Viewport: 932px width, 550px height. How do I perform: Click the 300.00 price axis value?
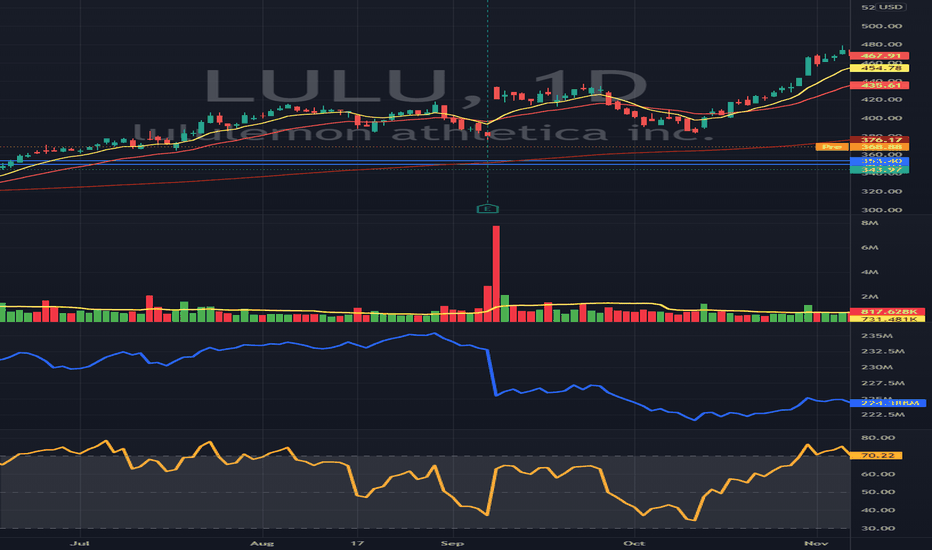(x=881, y=210)
